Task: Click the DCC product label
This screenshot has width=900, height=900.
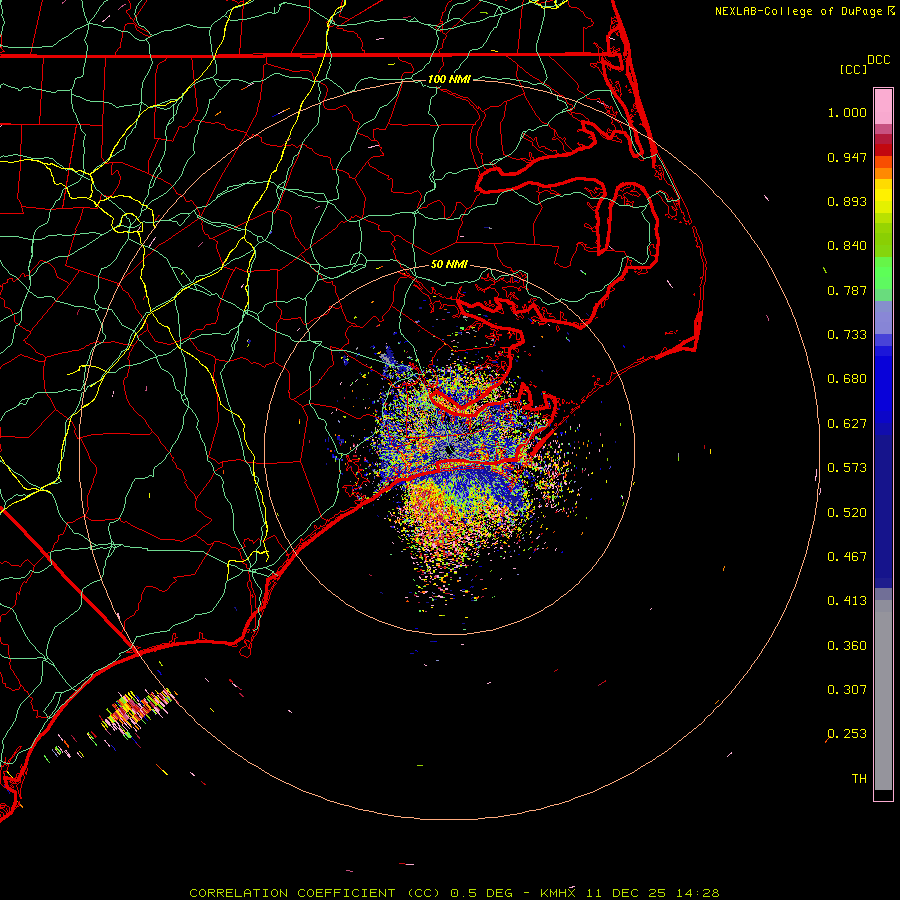Action: [x=878, y=60]
